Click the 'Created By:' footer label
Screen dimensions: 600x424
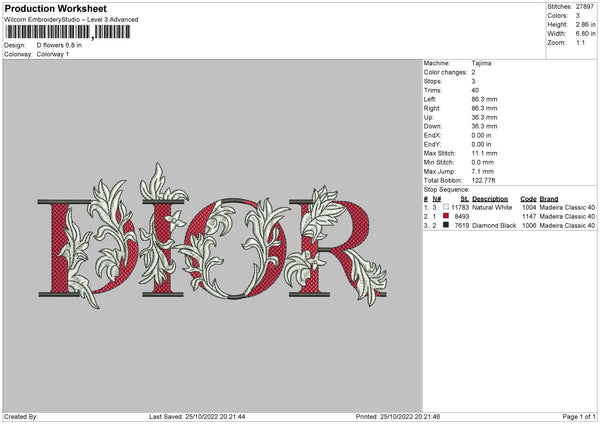pos(21,416)
